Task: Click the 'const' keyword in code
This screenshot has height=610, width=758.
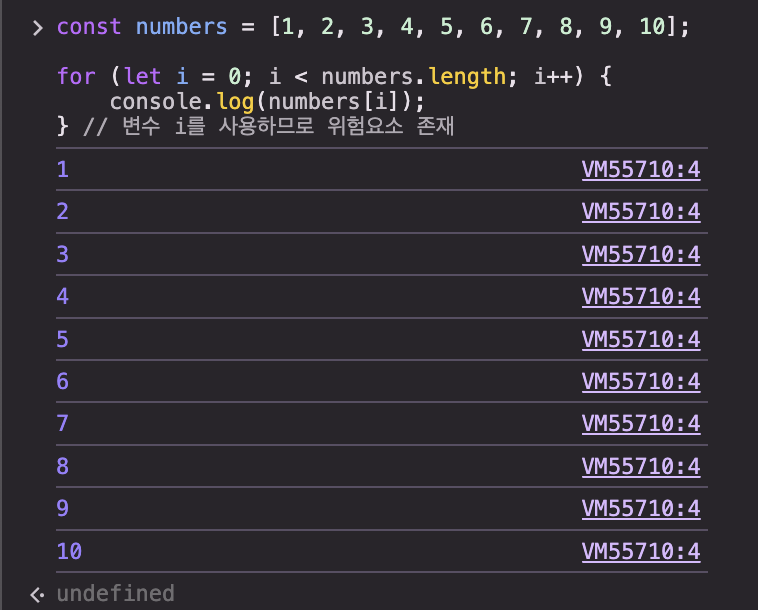Action: (89, 27)
